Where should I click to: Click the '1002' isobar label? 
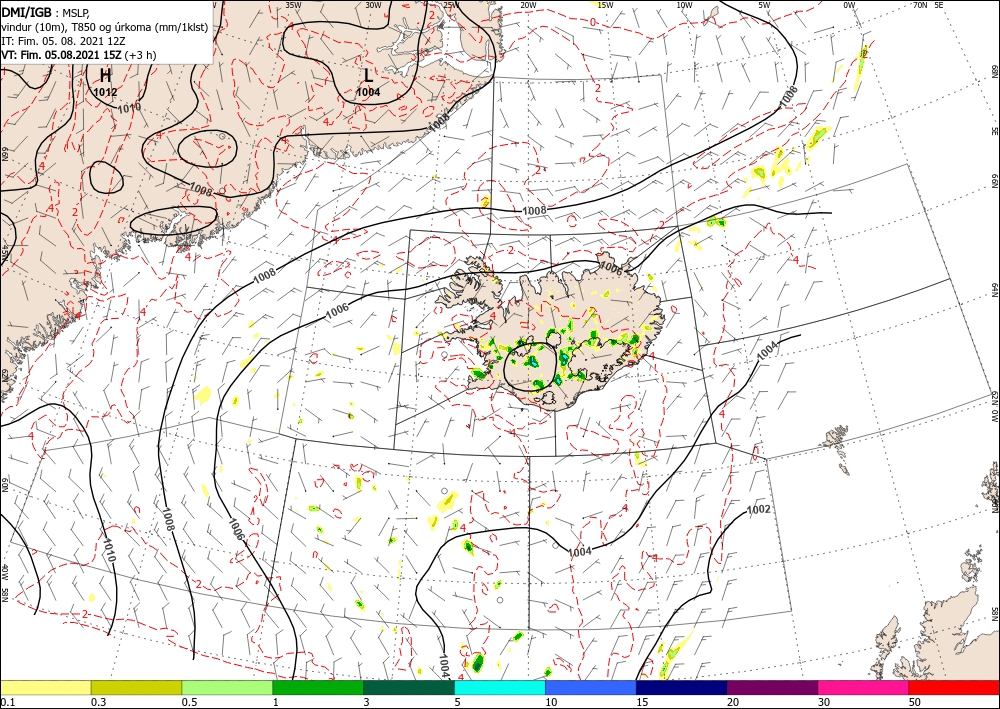point(758,509)
